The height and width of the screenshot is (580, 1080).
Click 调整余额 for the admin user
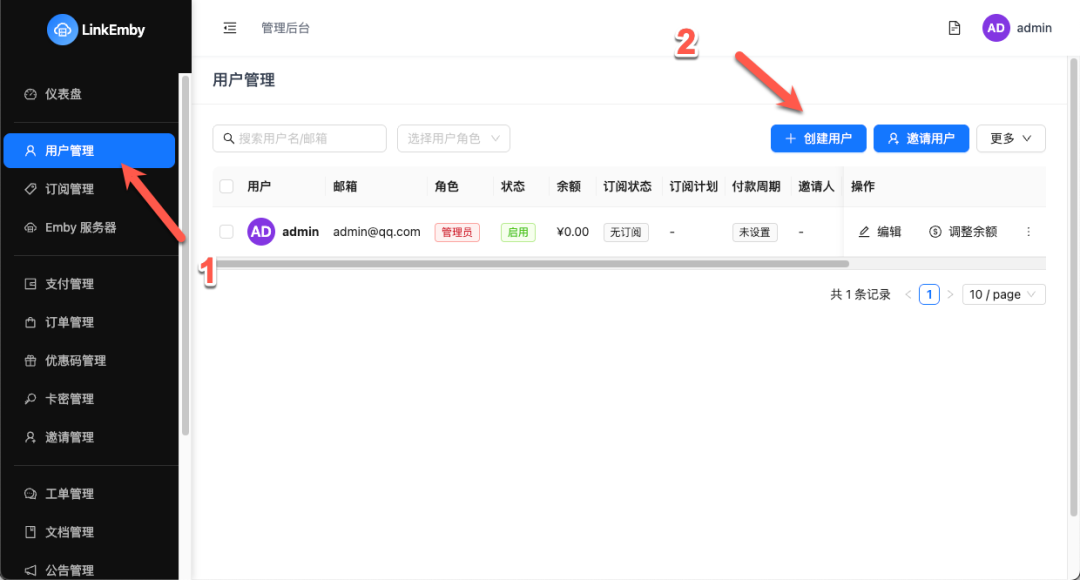tap(963, 232)
